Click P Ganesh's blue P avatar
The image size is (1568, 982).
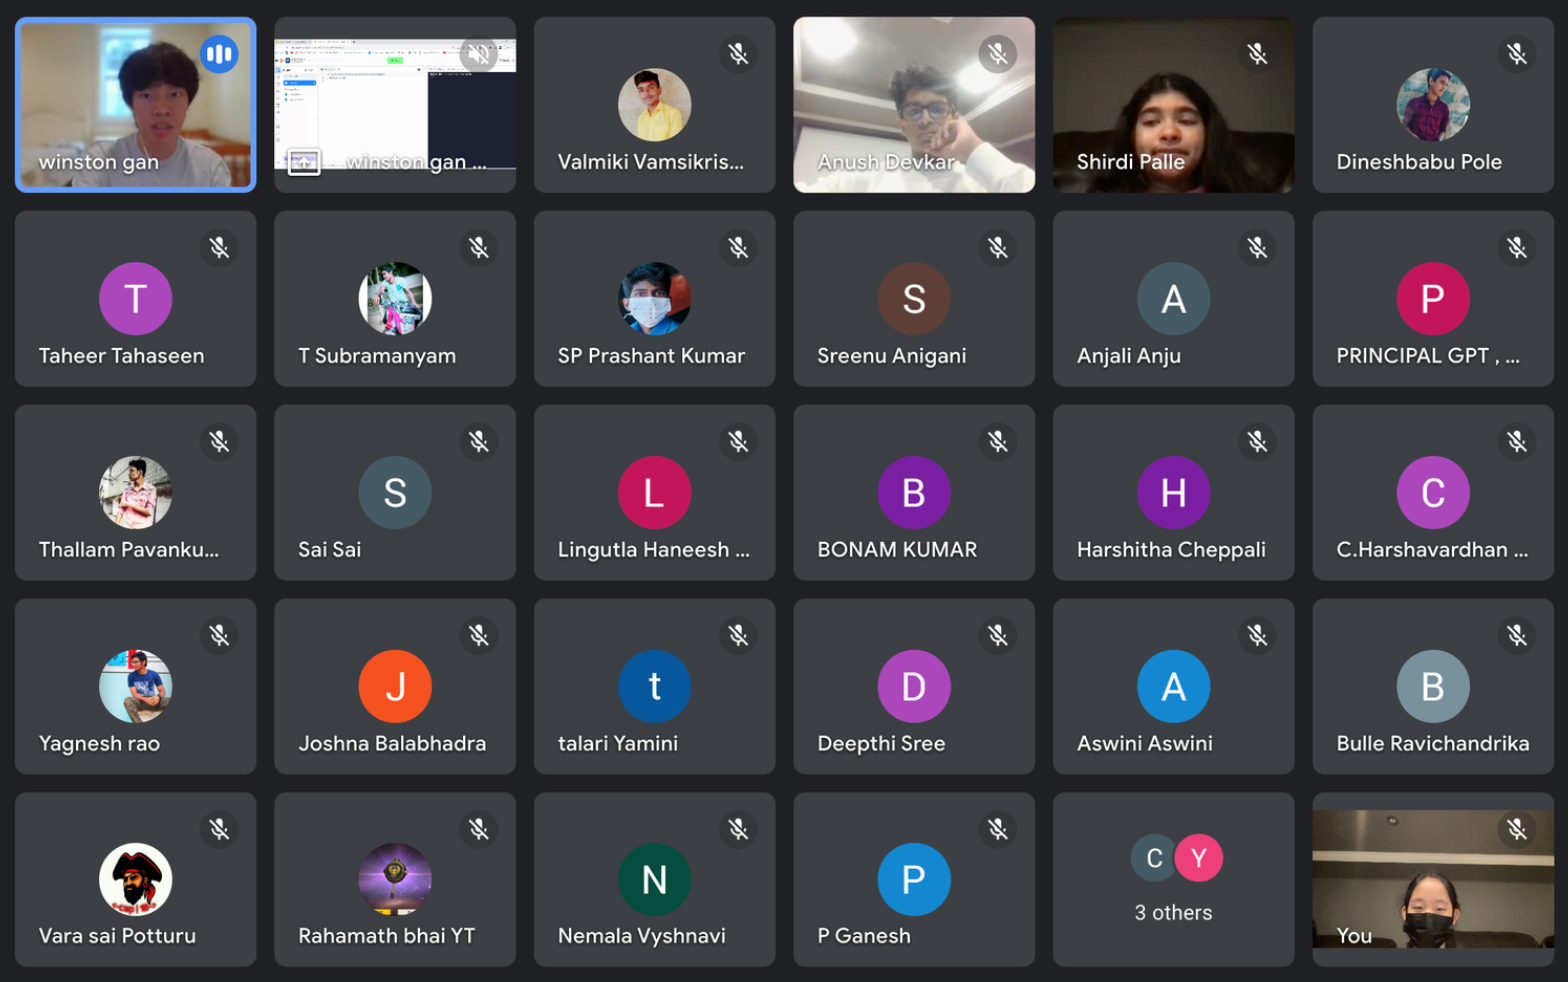[x=914, y=880]
